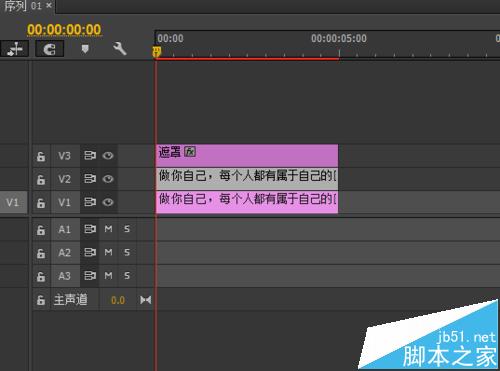
Task: Toggle lock on A3 track
Action: [x=41, y=276]
